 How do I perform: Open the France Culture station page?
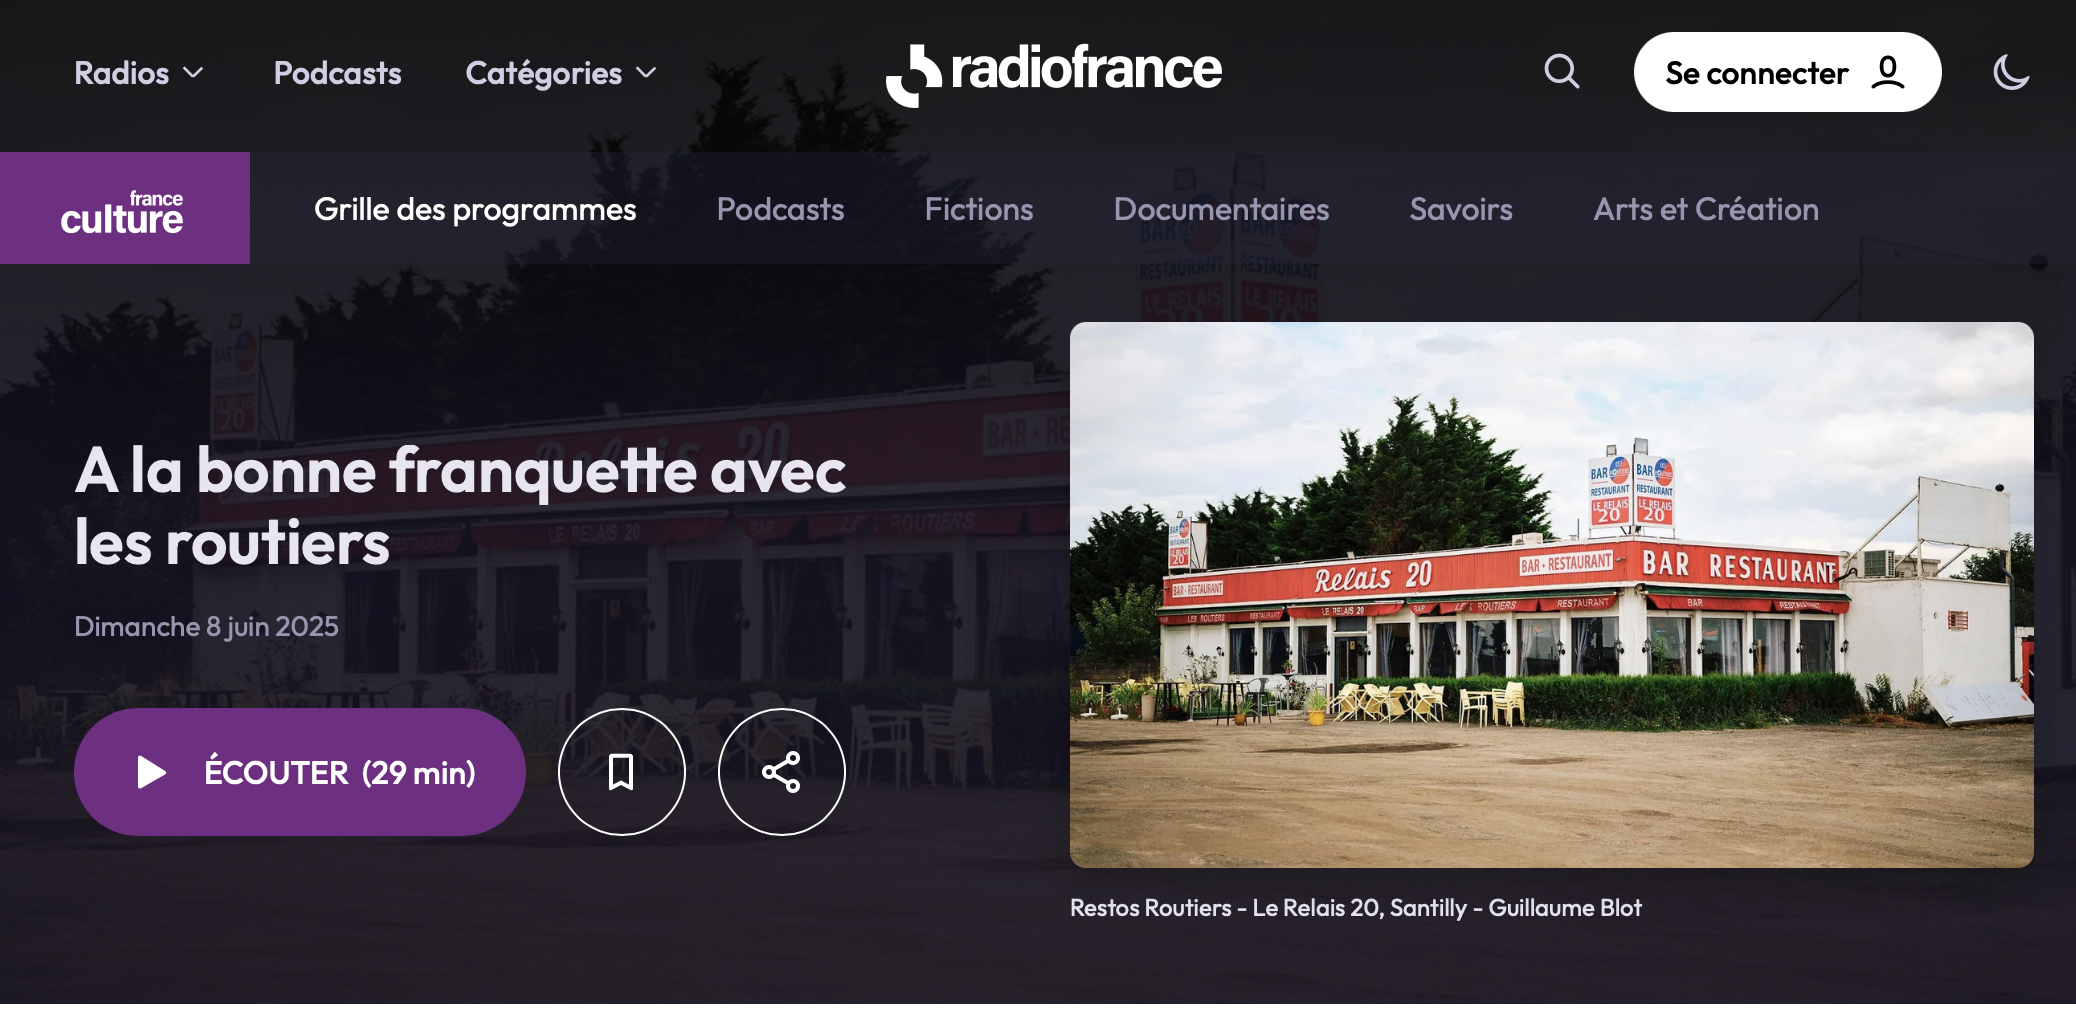pos(124,208)
